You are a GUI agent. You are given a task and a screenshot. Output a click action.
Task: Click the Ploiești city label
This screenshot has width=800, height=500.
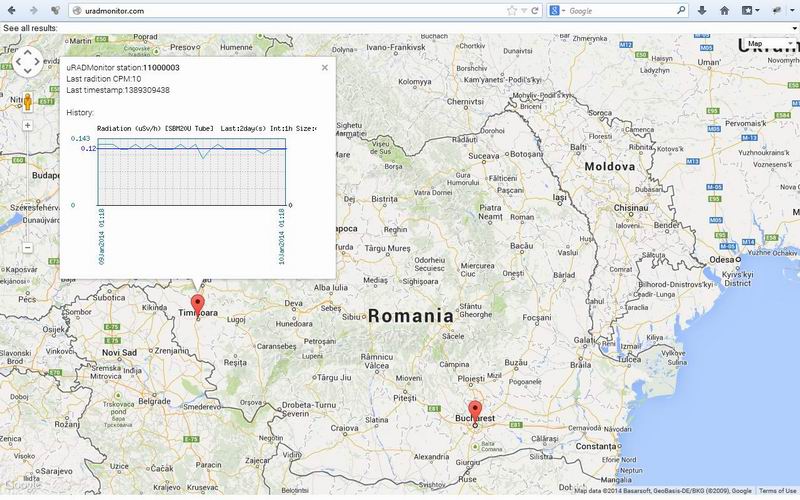[471, 379]
